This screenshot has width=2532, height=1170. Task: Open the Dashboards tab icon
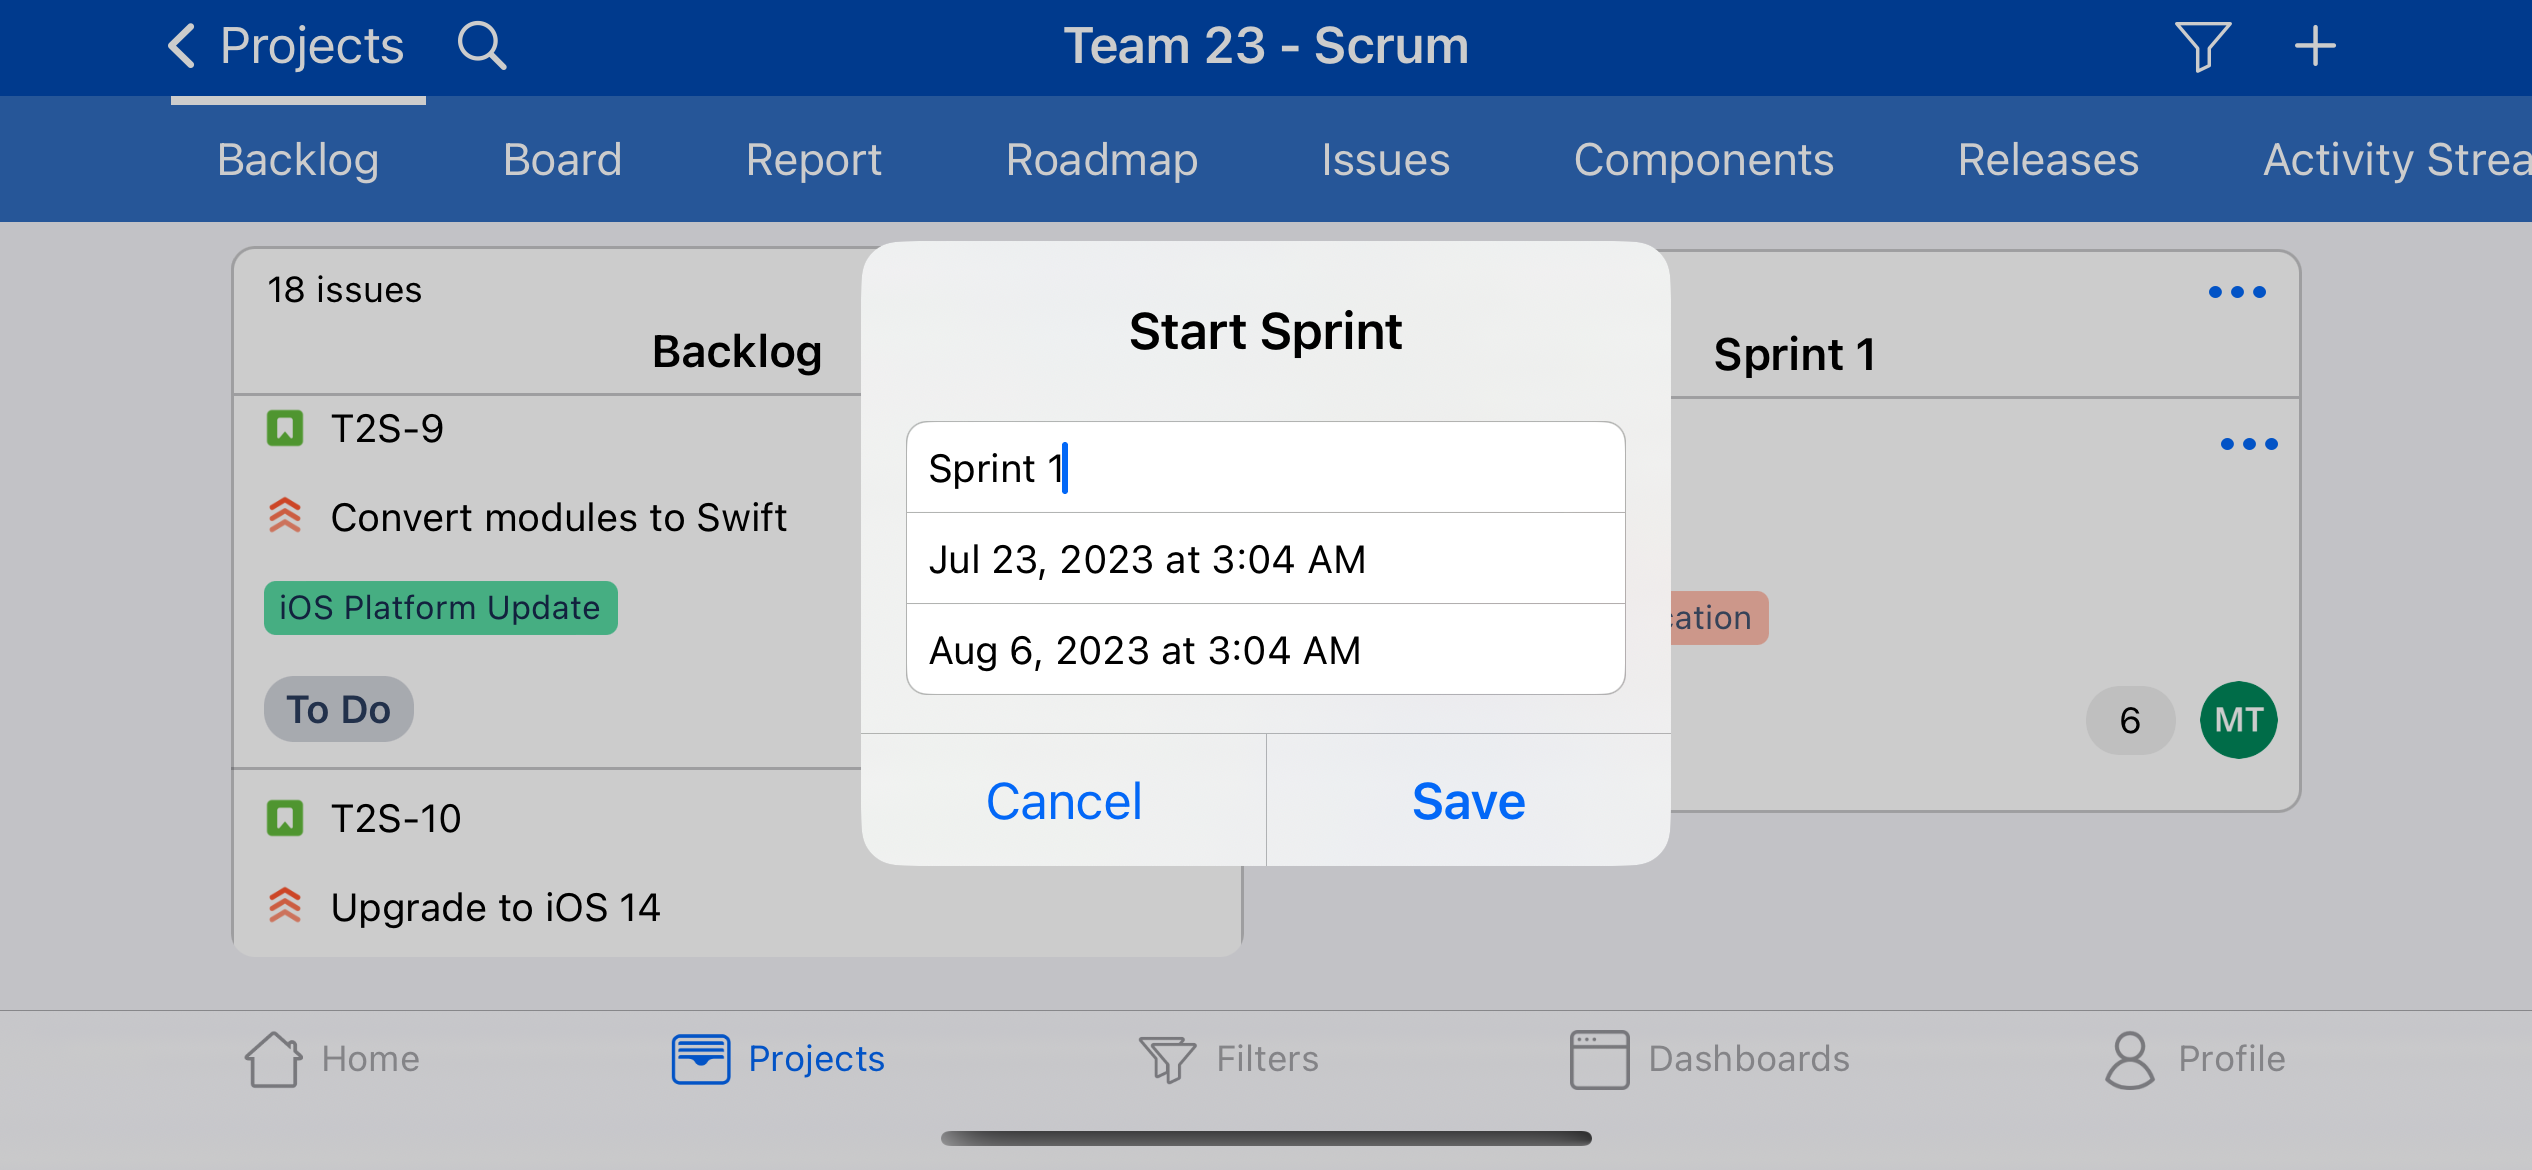(1599, 1059)
